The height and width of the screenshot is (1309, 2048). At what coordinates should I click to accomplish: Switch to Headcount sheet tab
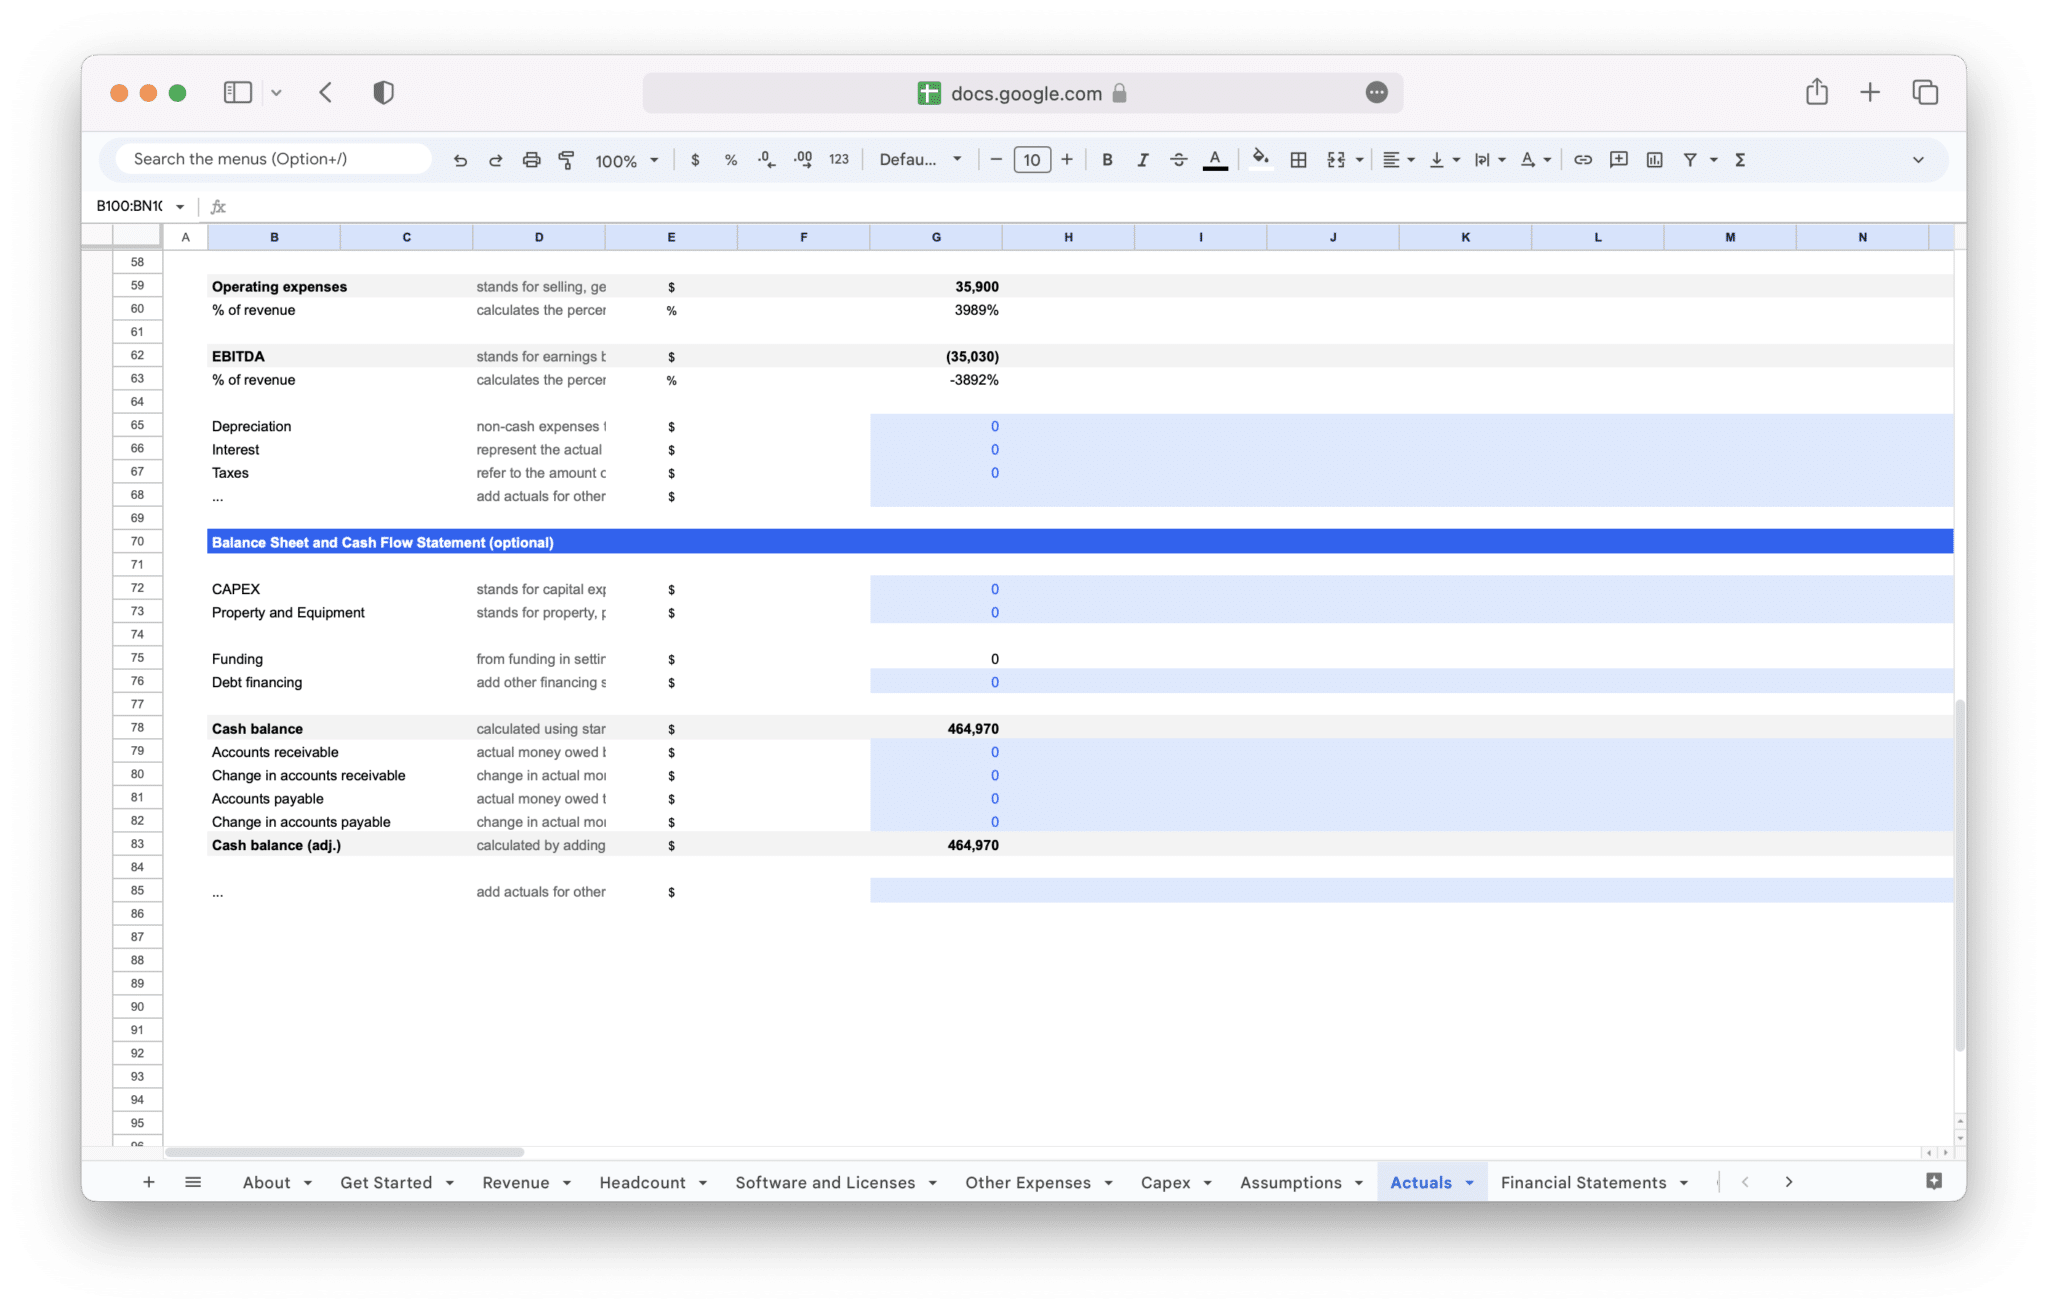coord(643,1182)
